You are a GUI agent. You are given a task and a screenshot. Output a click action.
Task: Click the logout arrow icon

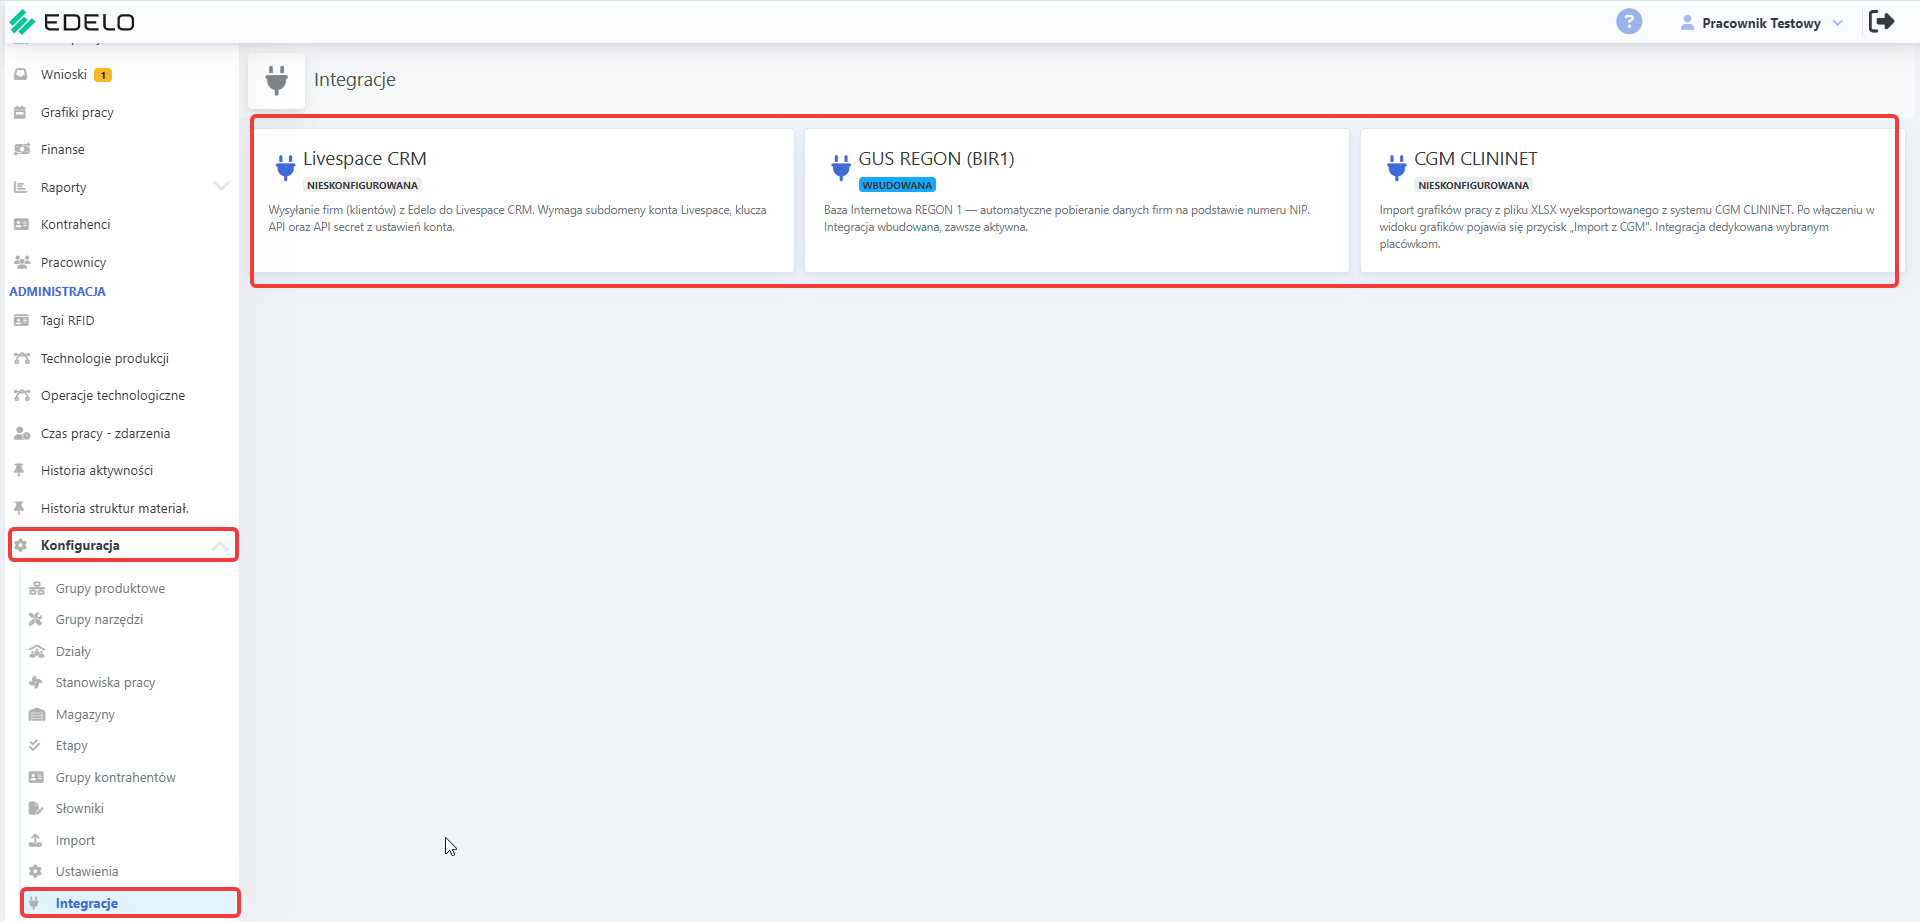[x=1881, y=21]
